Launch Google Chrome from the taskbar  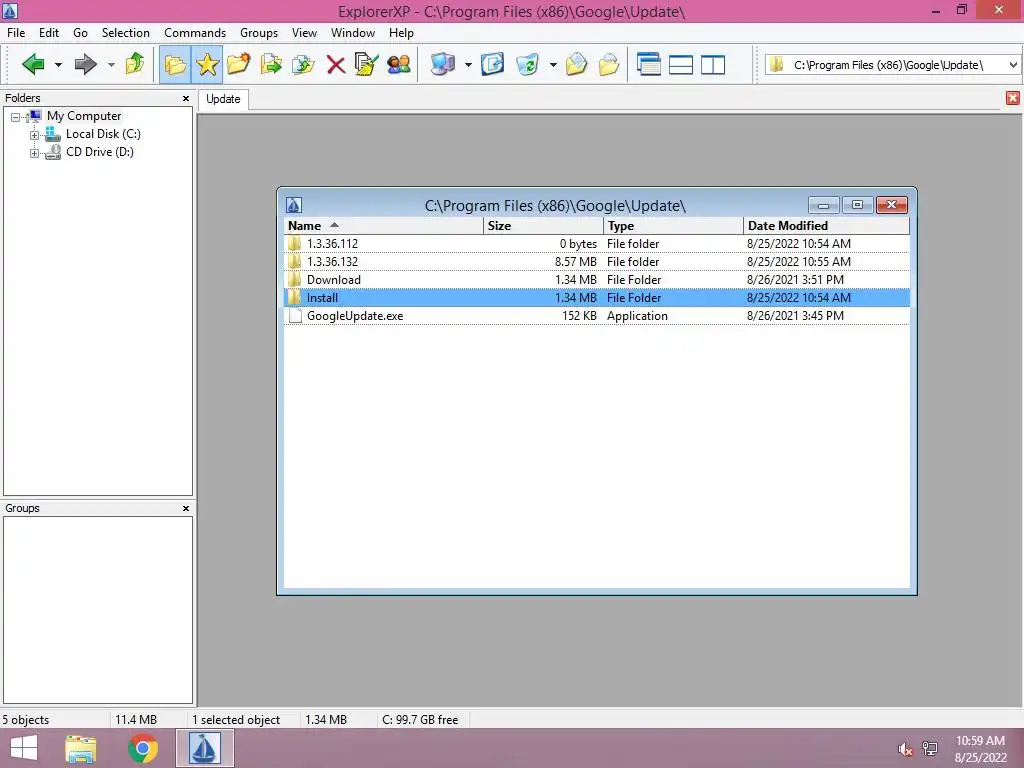tap(142, 748)
